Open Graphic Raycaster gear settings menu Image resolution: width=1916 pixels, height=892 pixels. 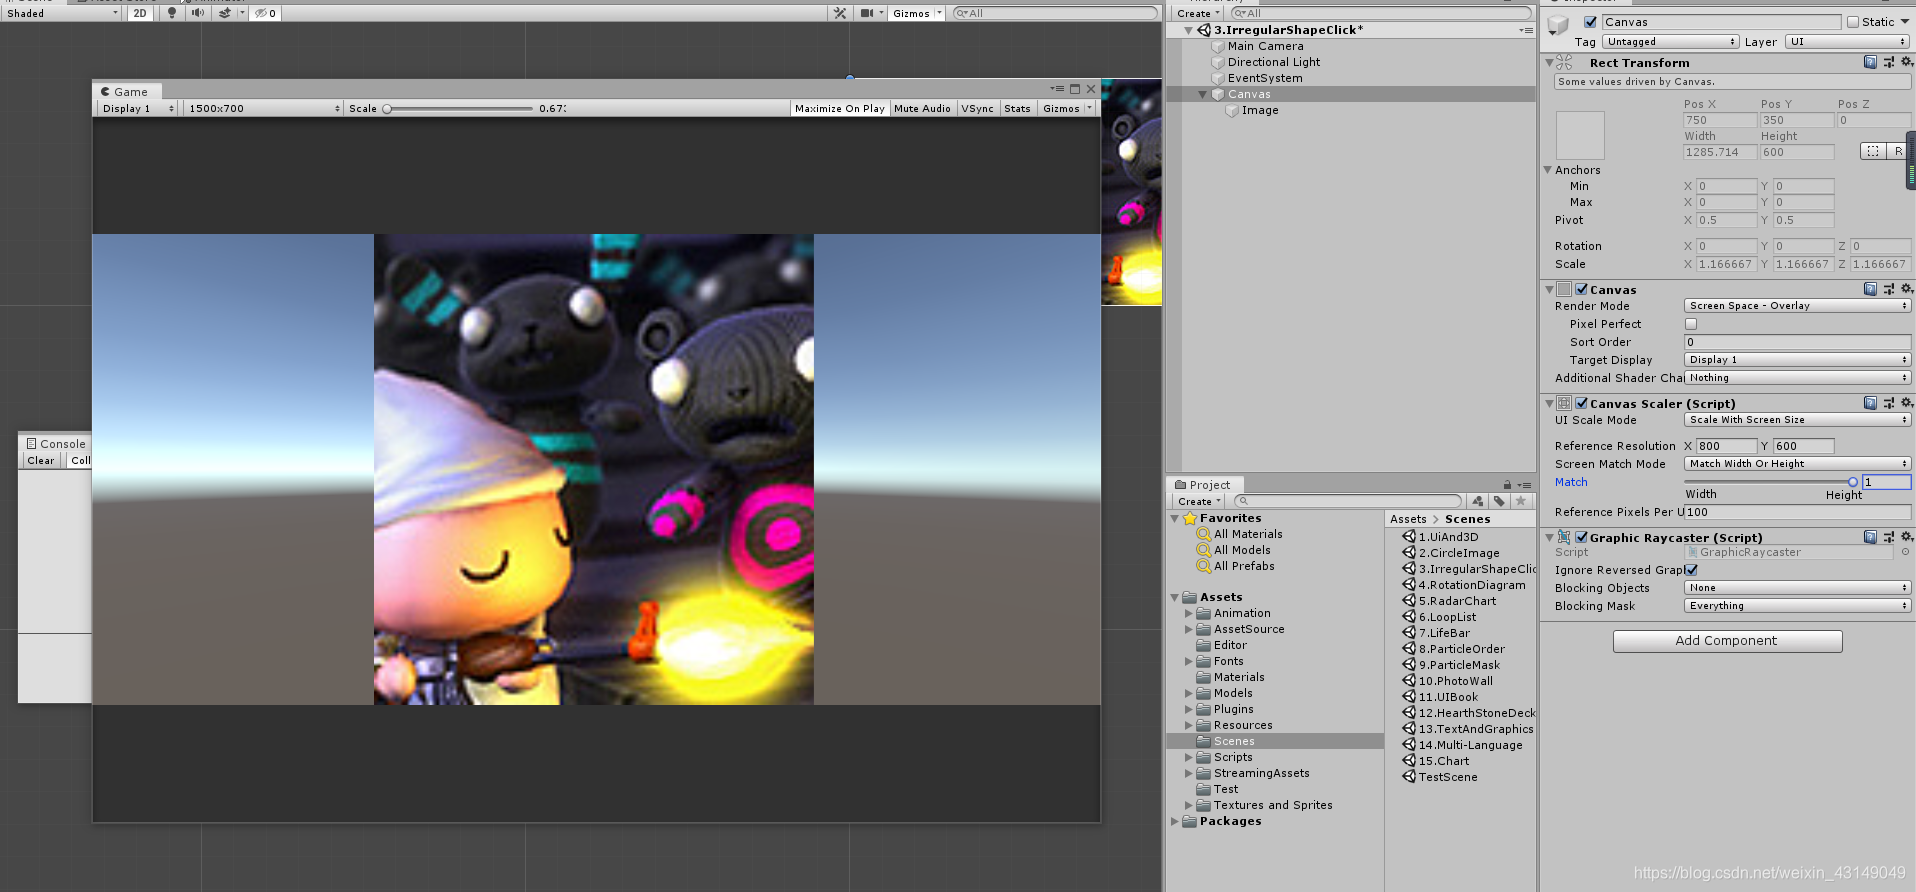pos(1906,537)
